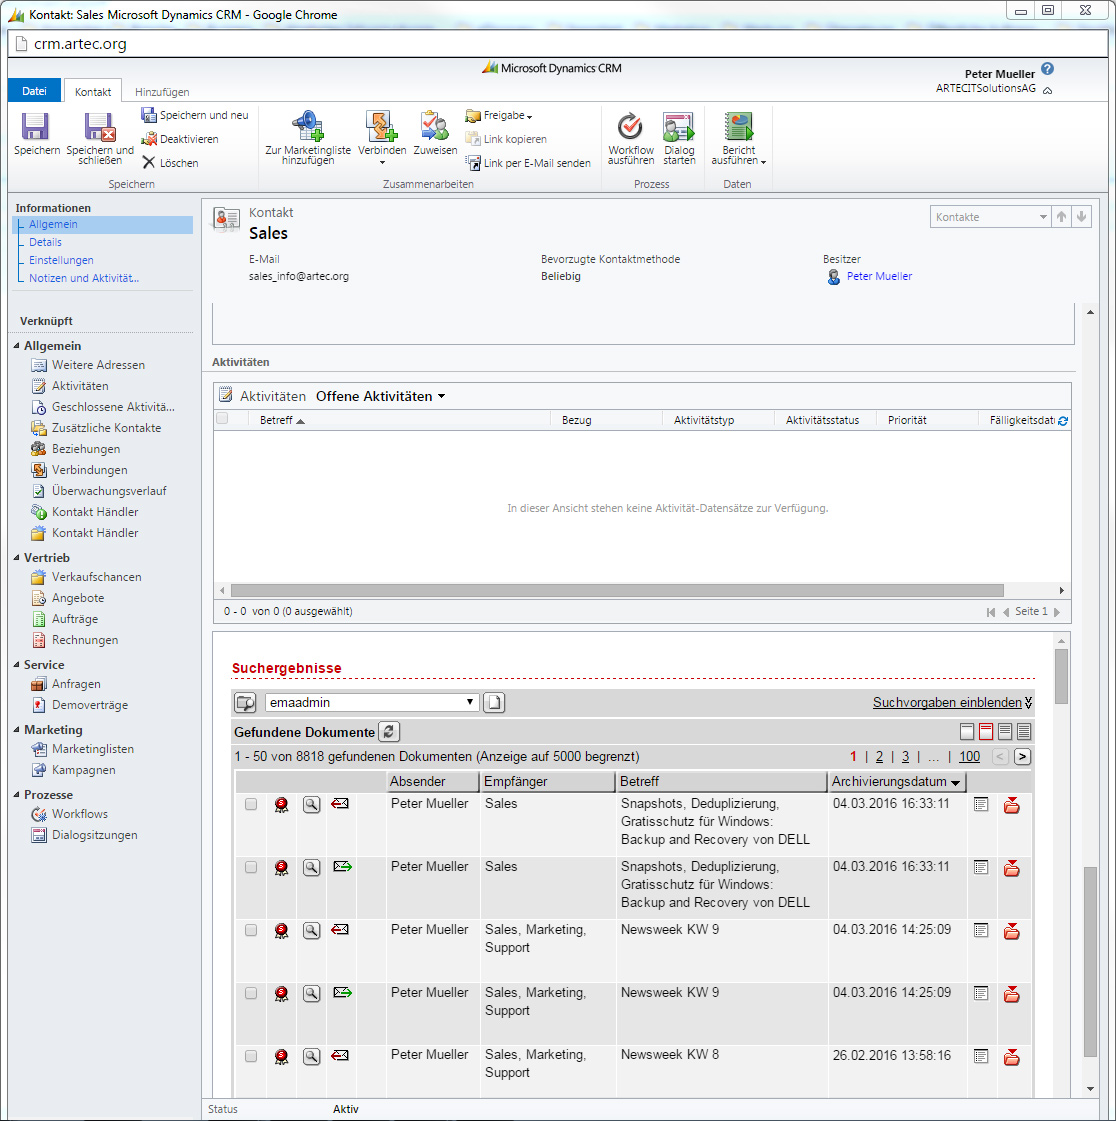Viewport: 1116px width, 1121px height.
Task: Switch to the Hinzufügen ribbon tab
Action: [x=162, y=92]
